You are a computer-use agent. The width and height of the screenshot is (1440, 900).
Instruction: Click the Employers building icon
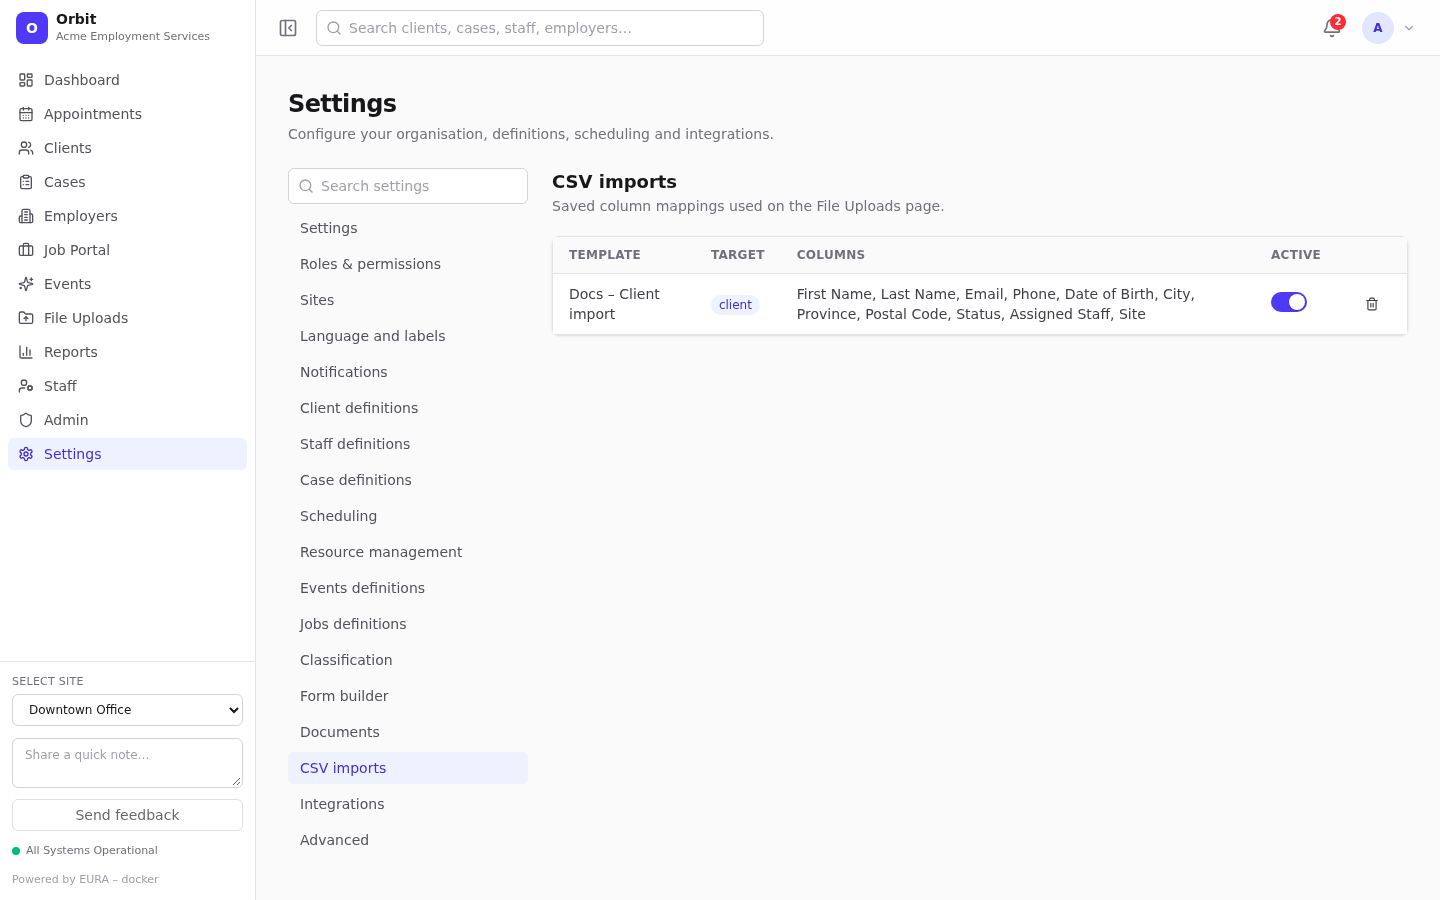(26, 216)
